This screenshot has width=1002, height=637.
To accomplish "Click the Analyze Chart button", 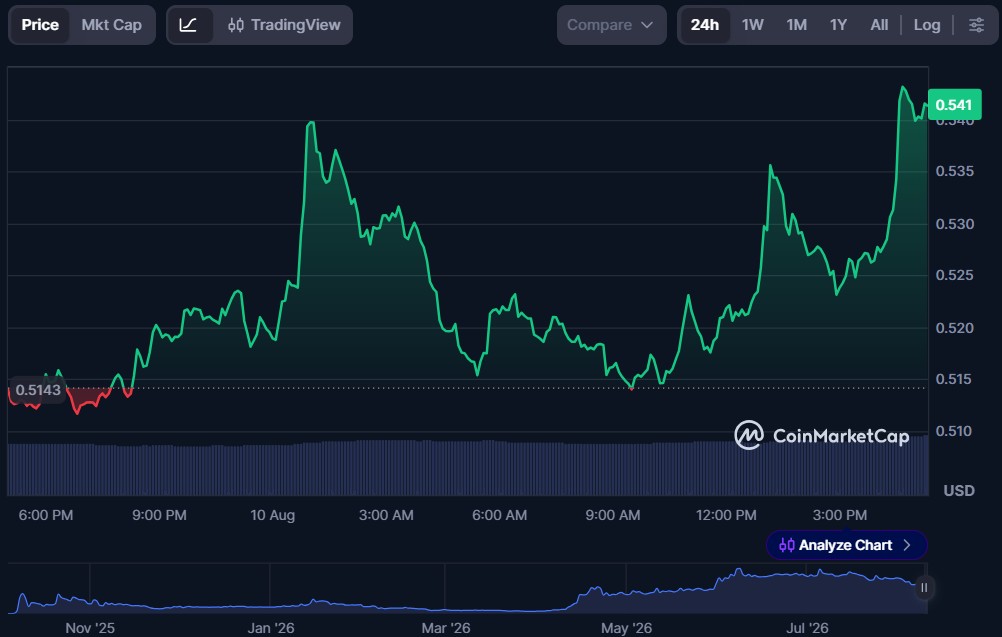I will pyautogui.click(x=846, y=545).
